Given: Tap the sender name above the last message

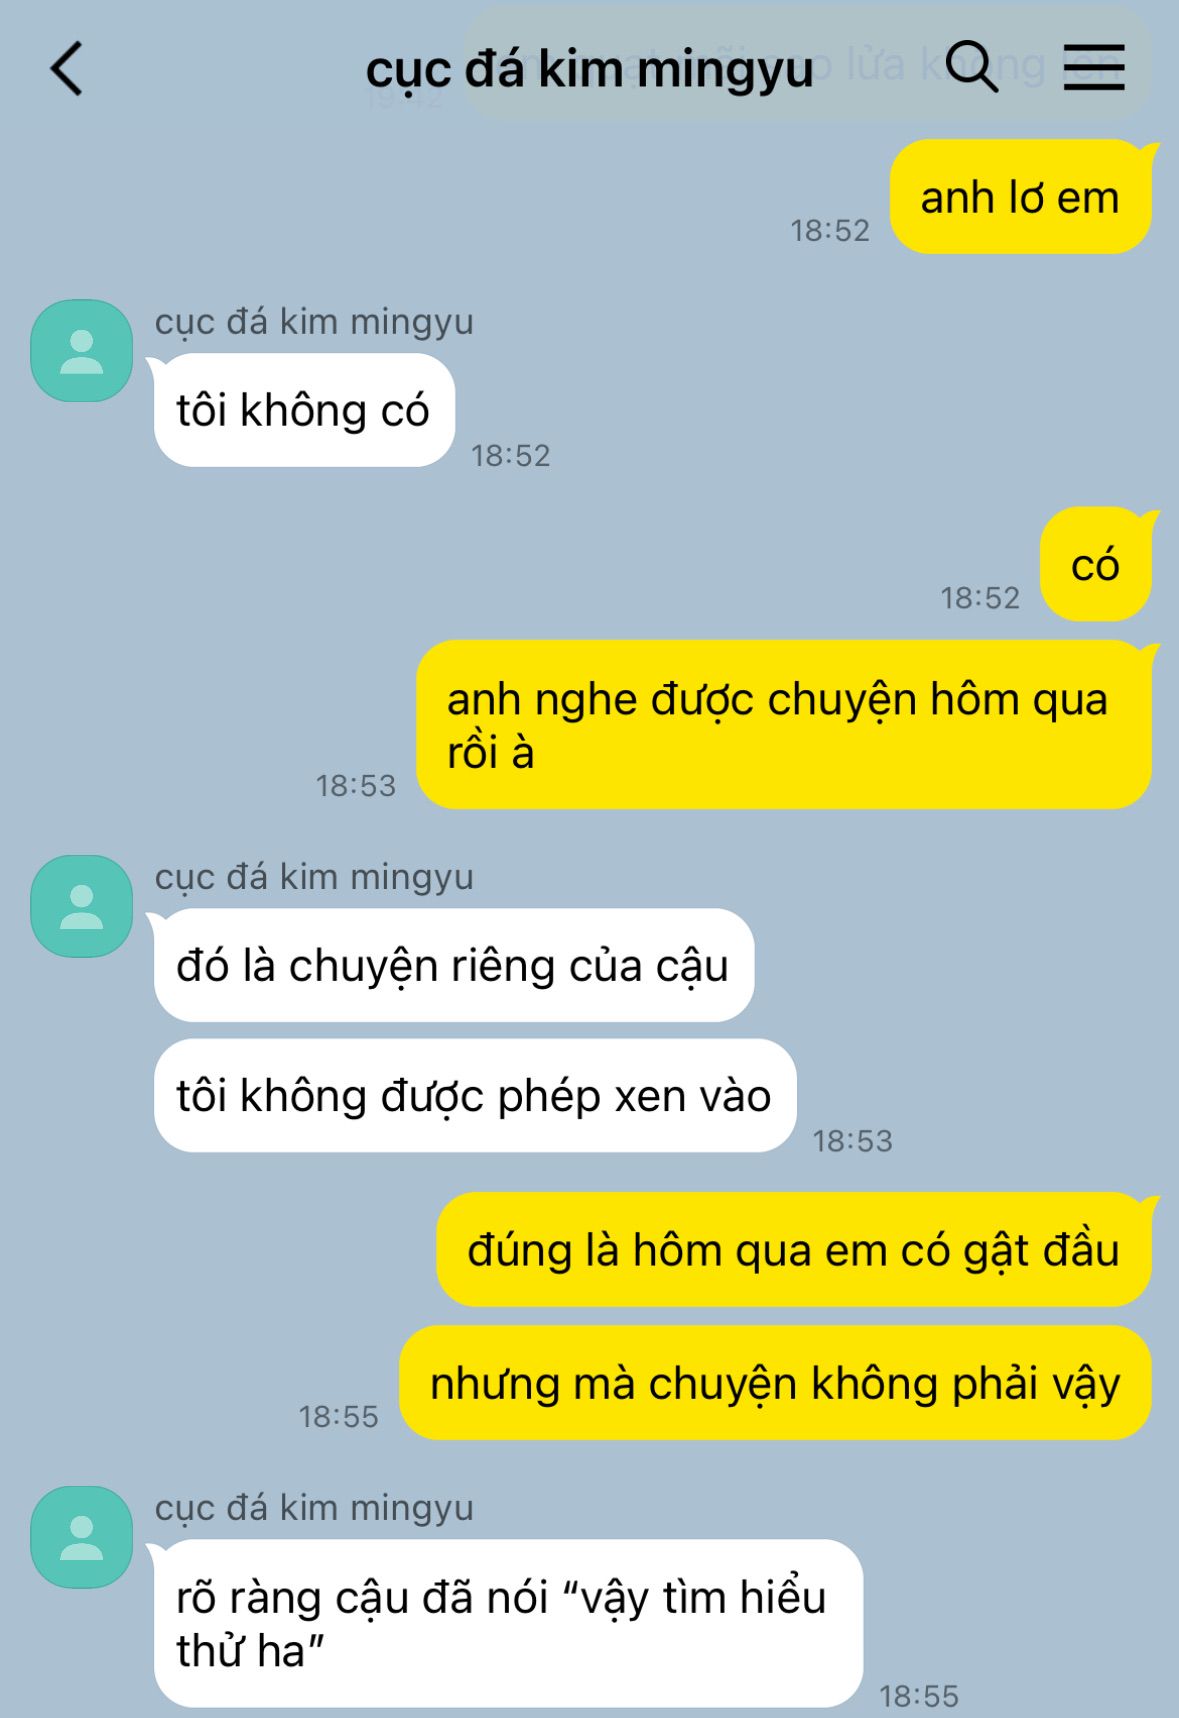Looking at the screenshot, I should point(314,1508).
